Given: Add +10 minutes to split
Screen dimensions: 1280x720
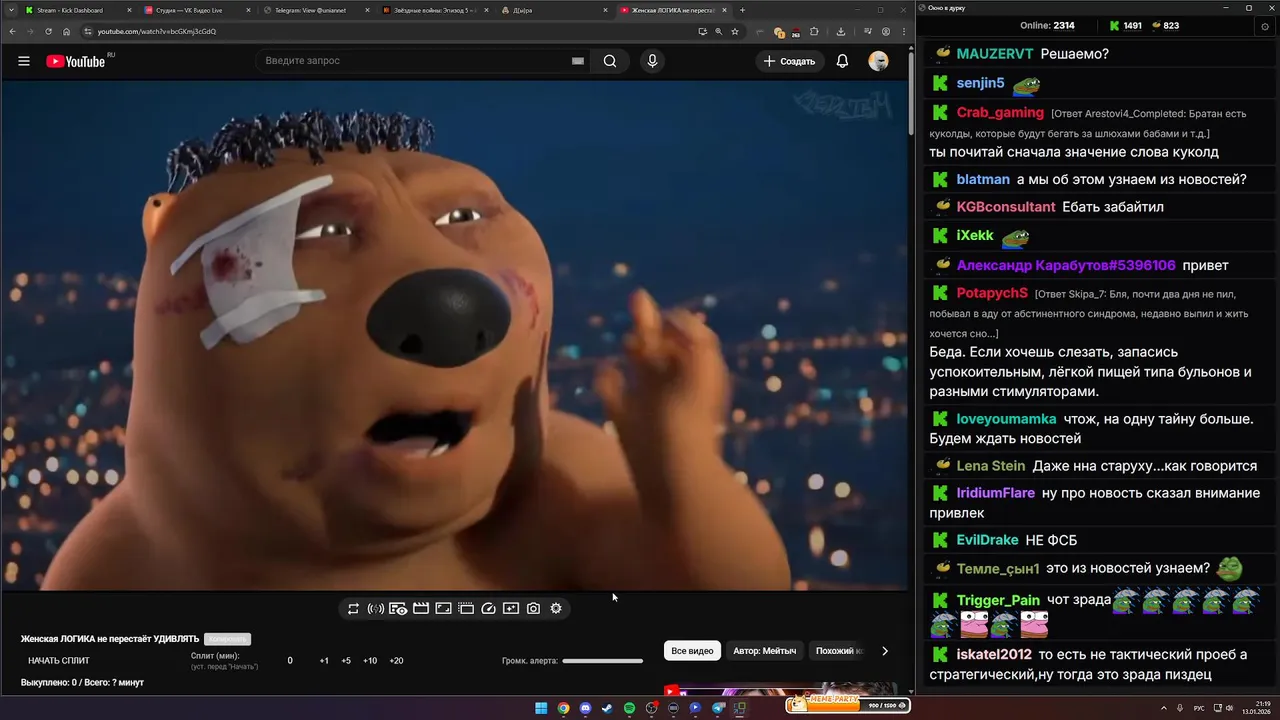Looking at the screenshot, I should point(370,661).
